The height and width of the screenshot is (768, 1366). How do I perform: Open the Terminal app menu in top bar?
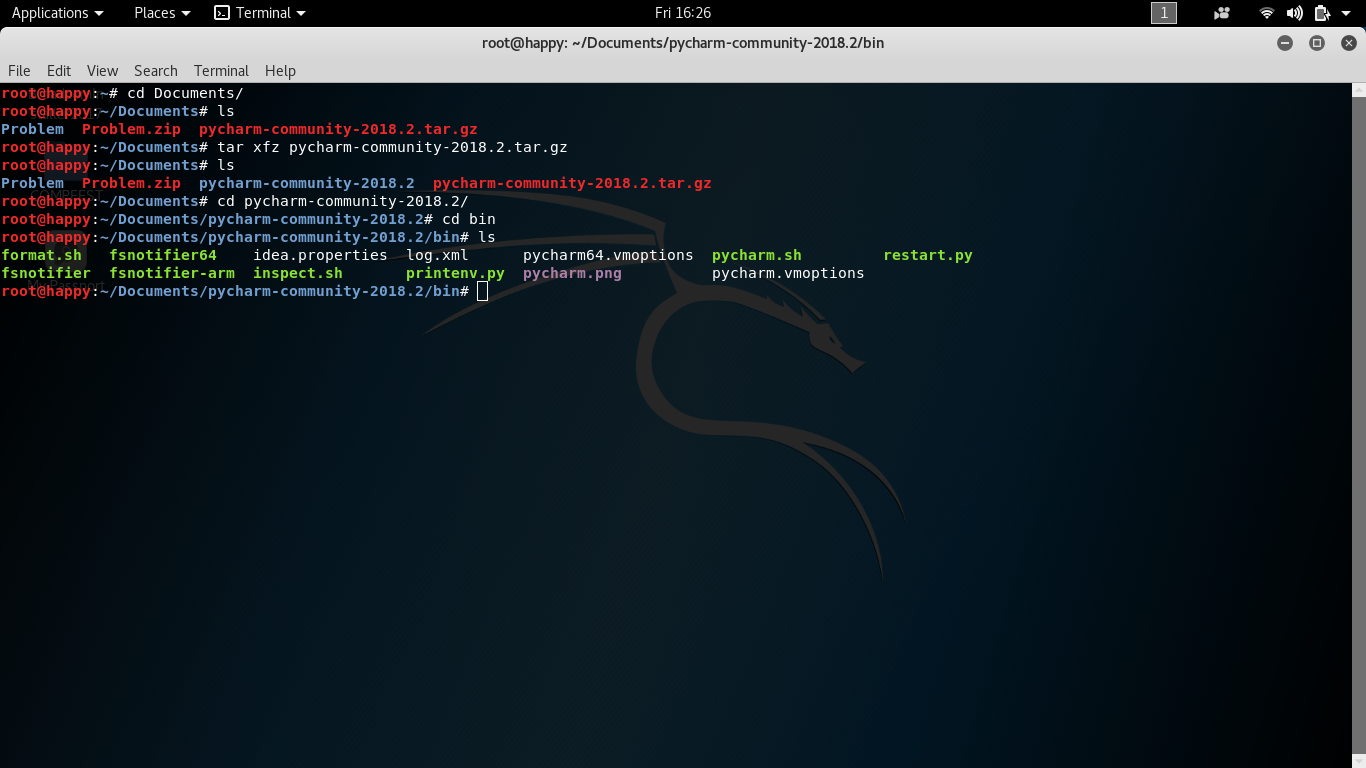(260, 13)
